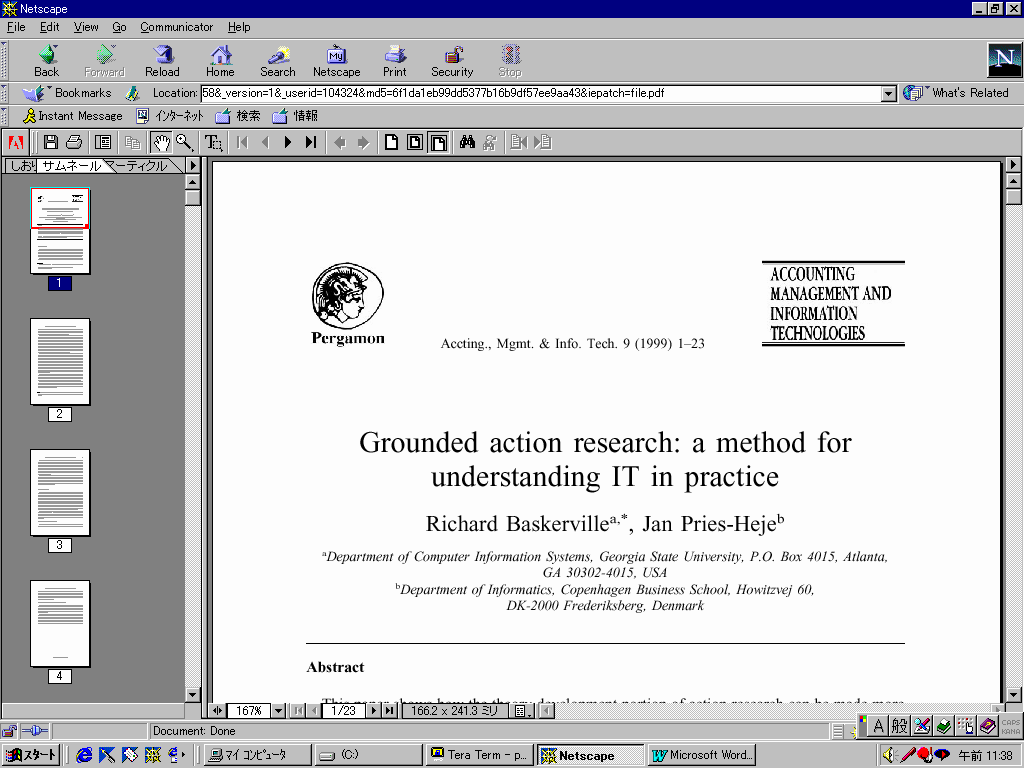Switch to Tera Term taskbar window

480,755
